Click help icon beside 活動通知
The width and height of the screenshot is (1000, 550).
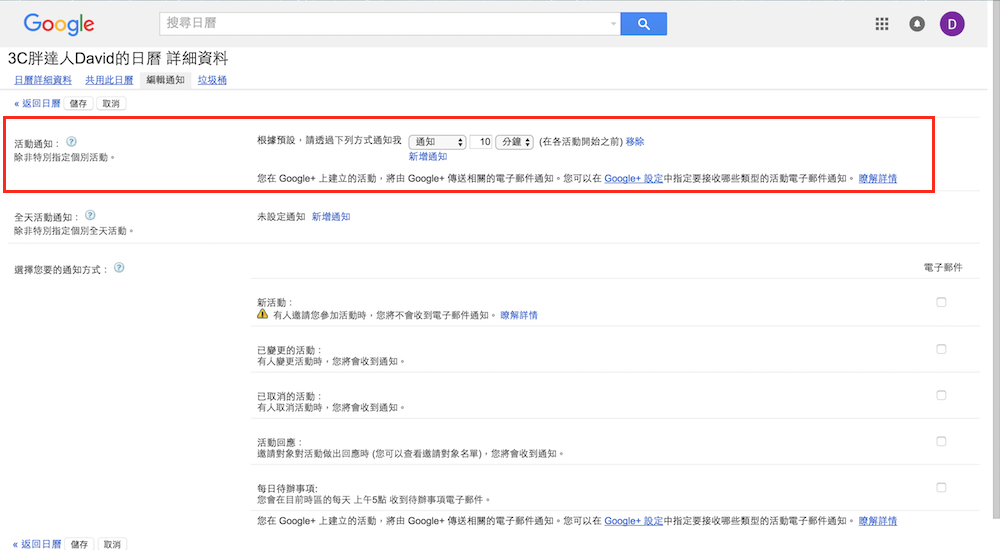(x=72, y=142)
